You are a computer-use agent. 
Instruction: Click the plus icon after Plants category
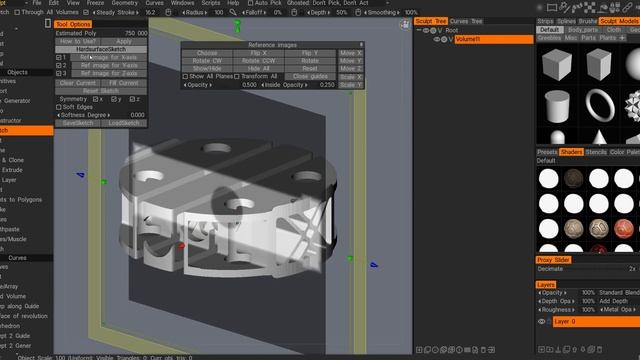[x=622, y=38]
